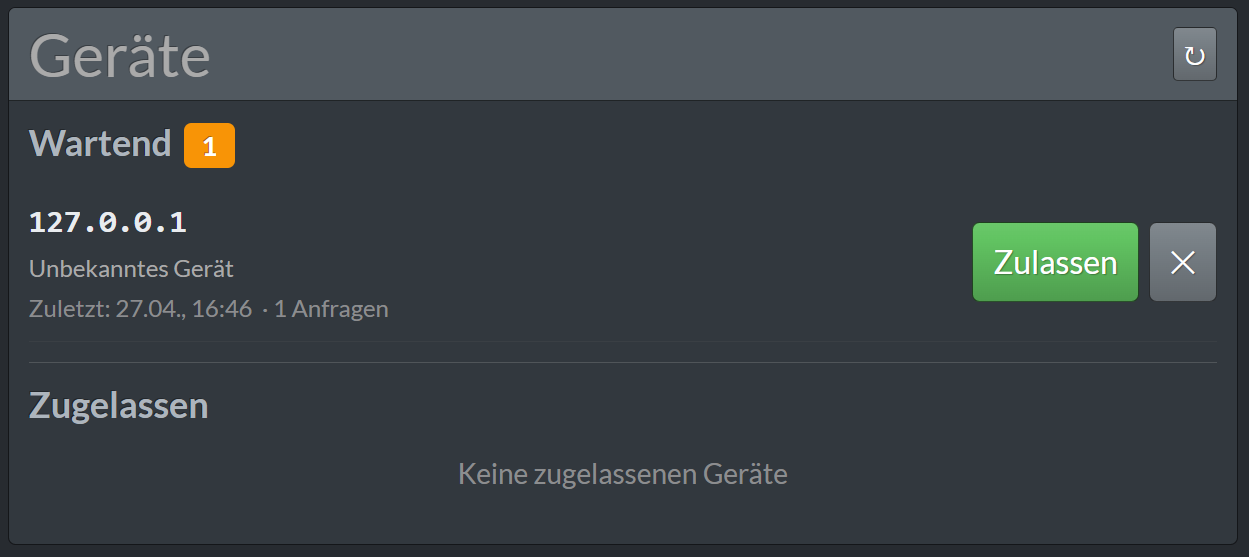Image resolution: width=1249 pixels, height=557 pixels.
Task: Click the blank area below the Zugelassen message
Action: click(x=623, y=518)
